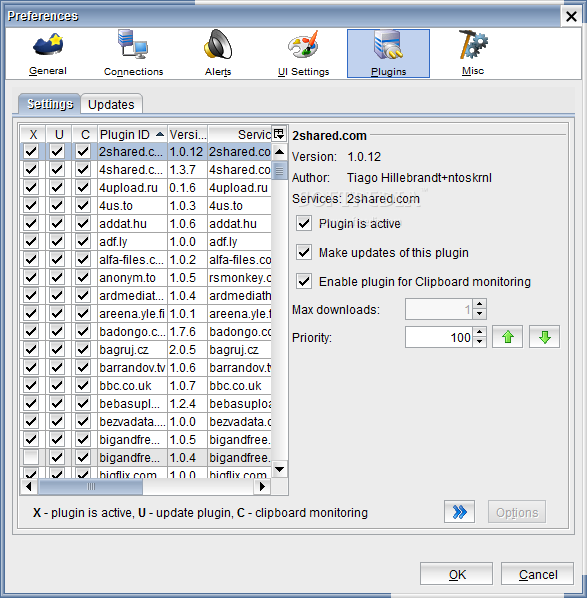Click the green down arrow priority button
Image resolution: width=587 pixels, height=598 pixels.
[x=544, y=337]
